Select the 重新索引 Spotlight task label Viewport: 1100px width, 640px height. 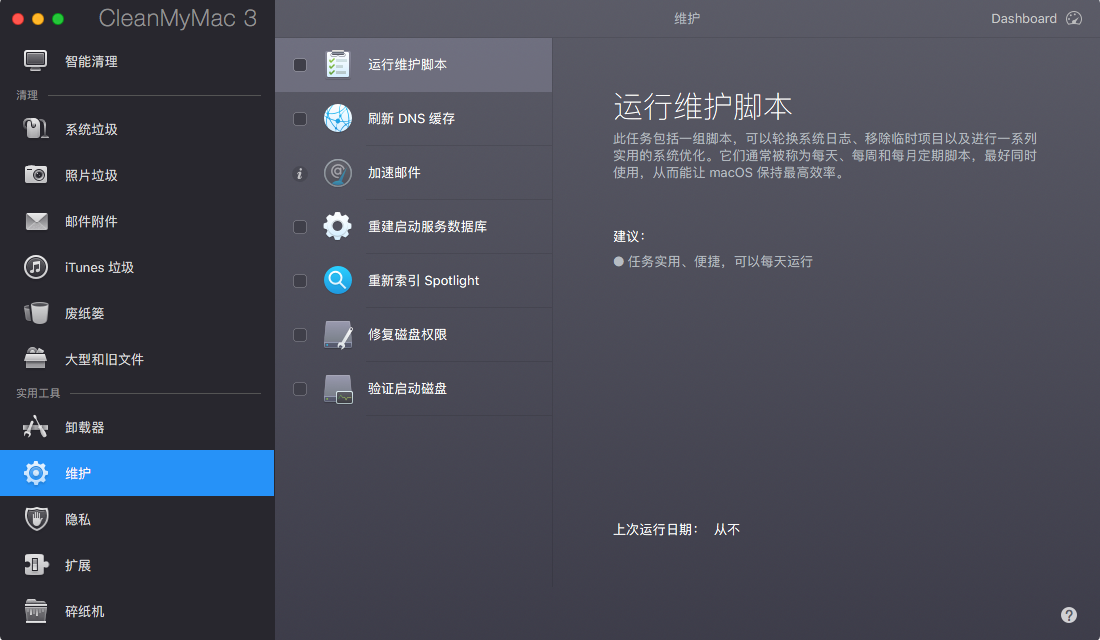[x=424, y=281]
